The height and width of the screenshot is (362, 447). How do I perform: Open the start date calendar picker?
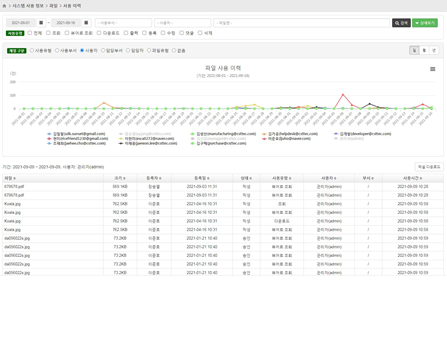coord(41,23)
